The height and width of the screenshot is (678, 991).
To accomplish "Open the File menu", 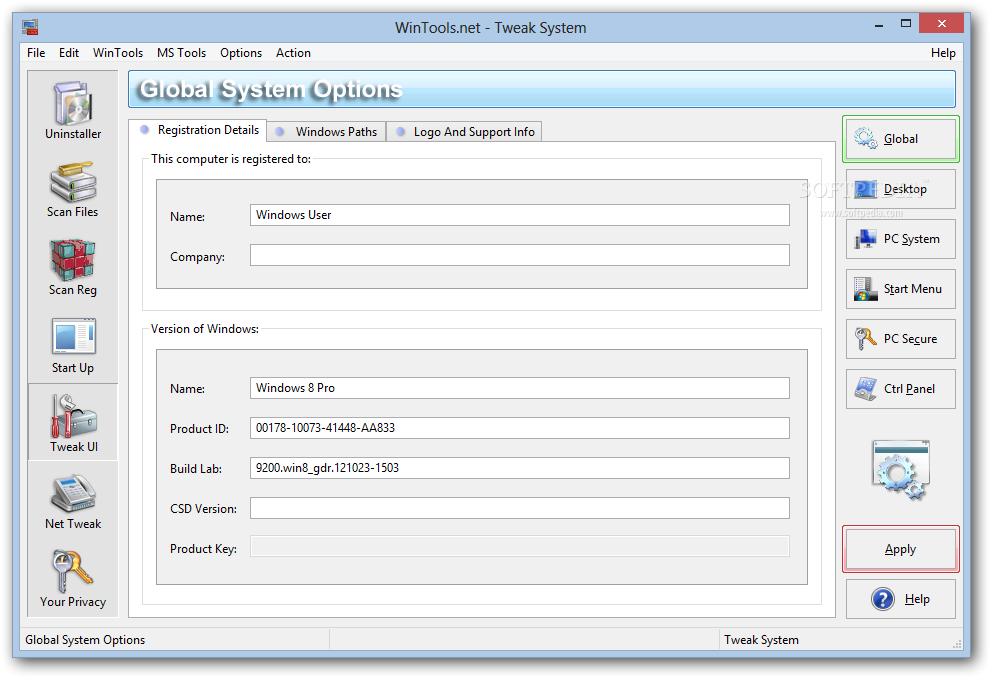I will (x=36, y=53).
